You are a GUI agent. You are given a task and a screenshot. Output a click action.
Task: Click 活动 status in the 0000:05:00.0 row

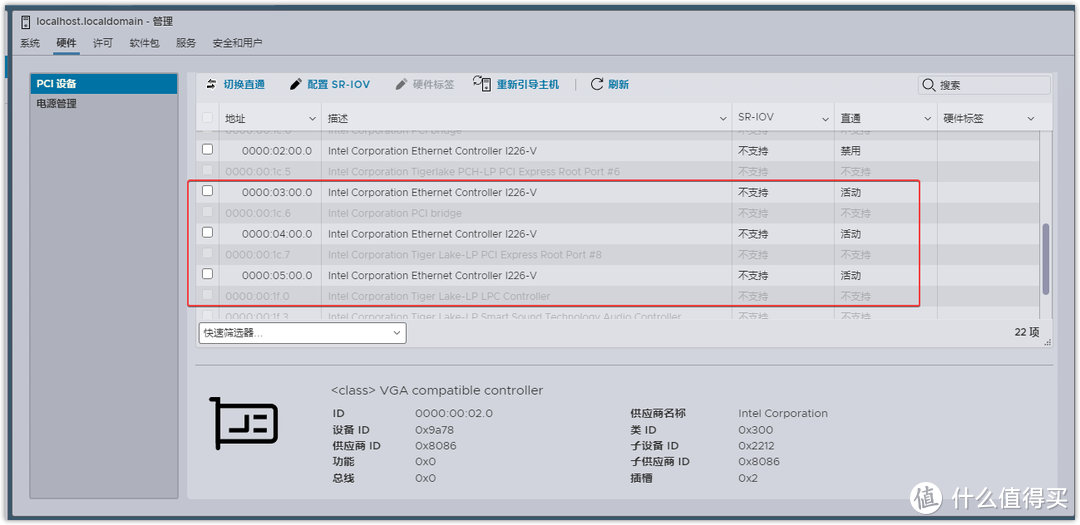pos(851,275)
